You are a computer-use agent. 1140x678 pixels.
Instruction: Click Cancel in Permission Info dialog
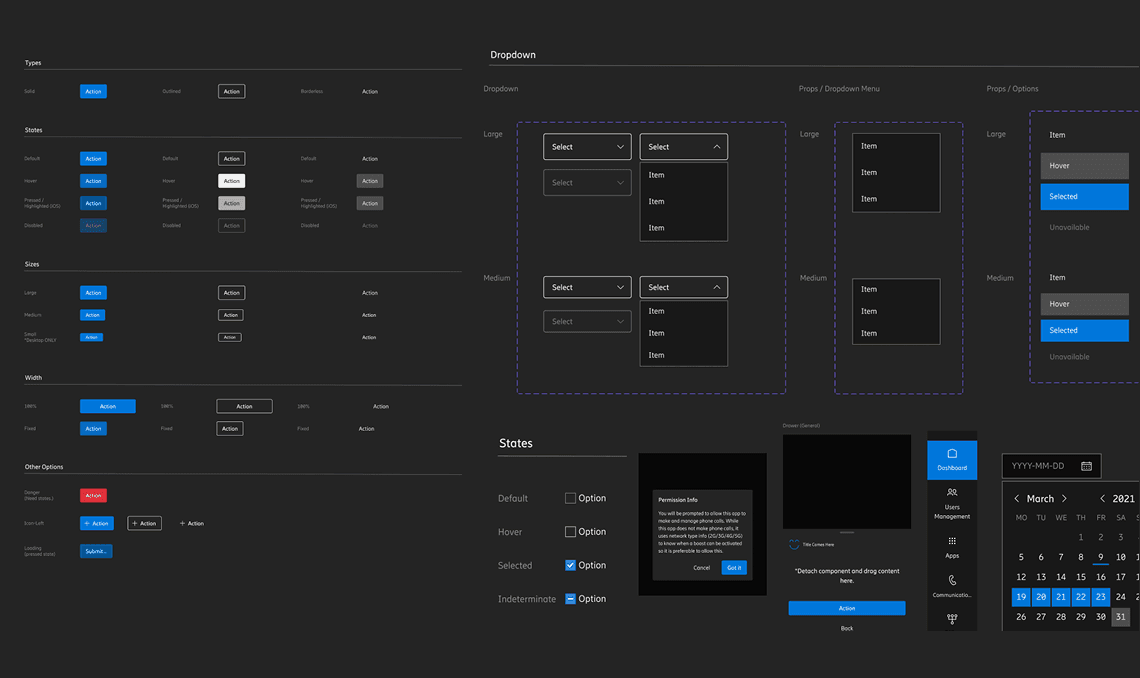702,568
